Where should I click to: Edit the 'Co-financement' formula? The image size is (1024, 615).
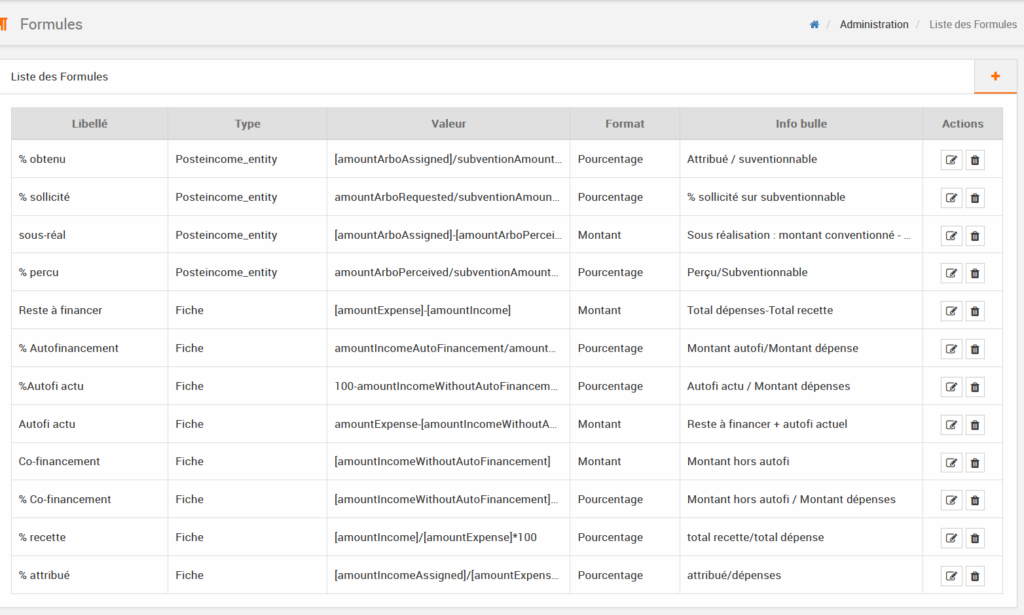point(951,462)
